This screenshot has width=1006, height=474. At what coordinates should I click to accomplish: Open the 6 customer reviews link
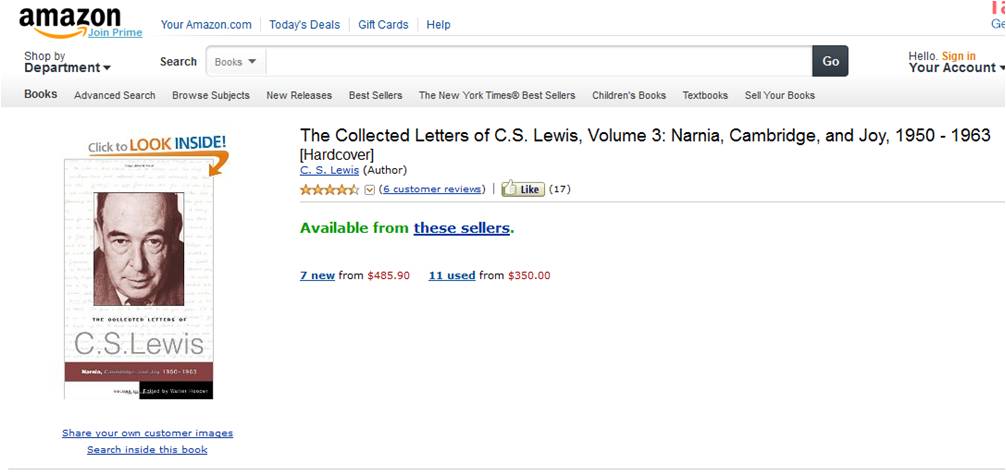[x=432, y=189]
